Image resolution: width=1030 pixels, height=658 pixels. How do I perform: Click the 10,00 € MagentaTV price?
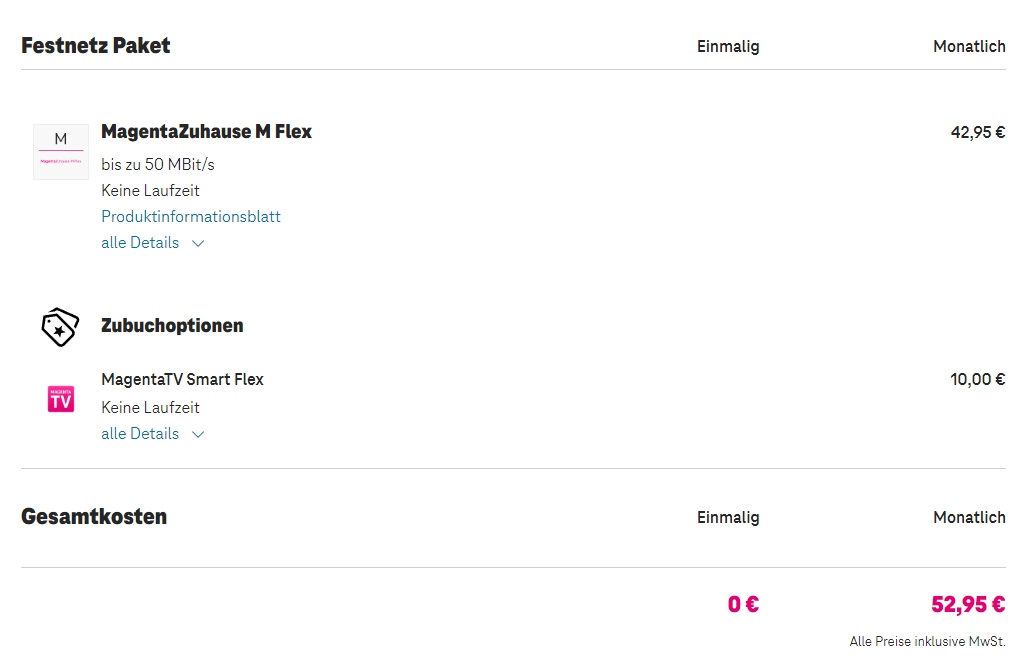pyautogui.click(x=977, y=380)
